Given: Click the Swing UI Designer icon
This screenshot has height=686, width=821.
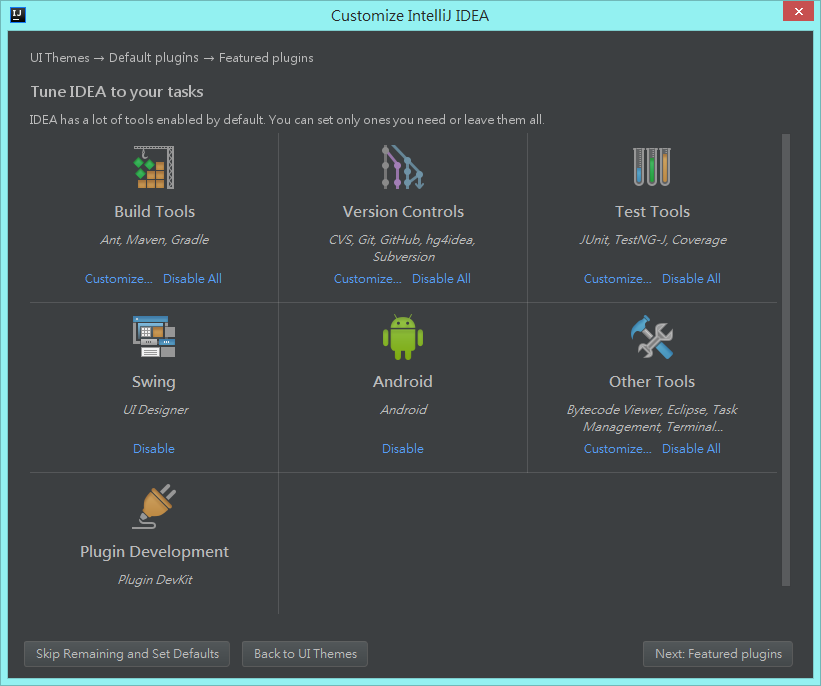Looking at the screenshot, I should click(x=154, y=337).
